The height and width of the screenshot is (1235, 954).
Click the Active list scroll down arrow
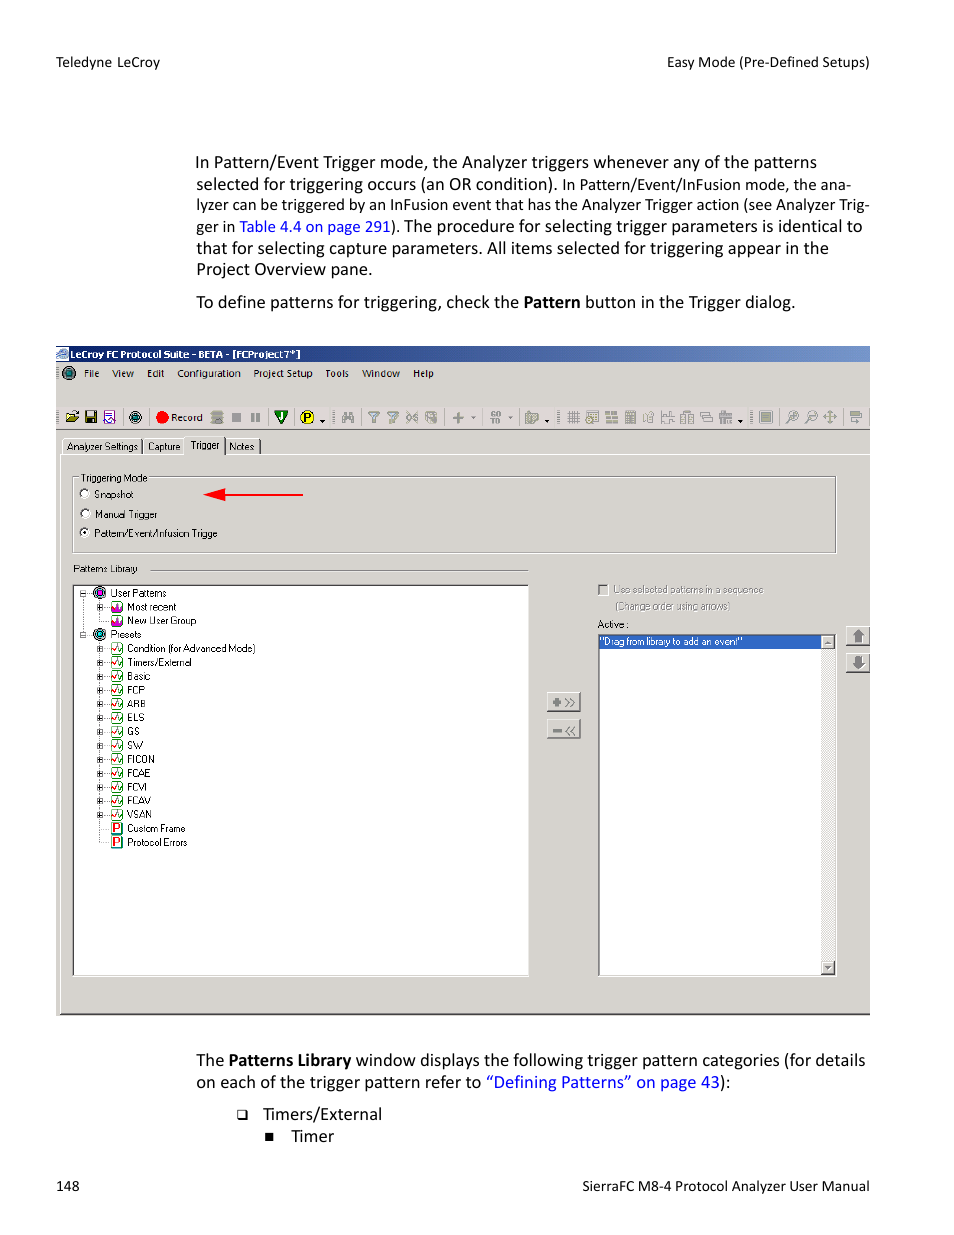click(828, 968)
